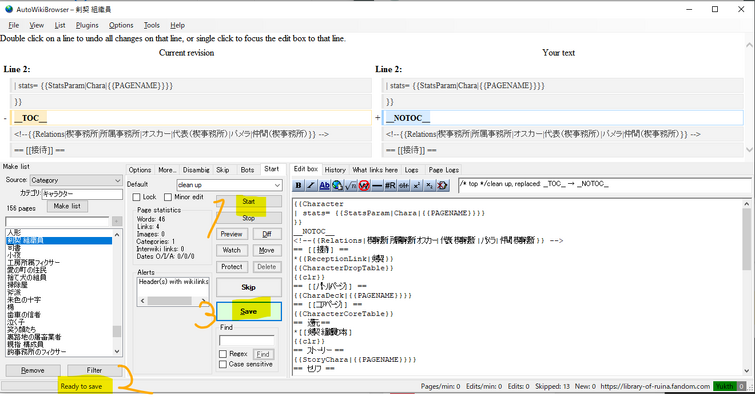755x399 pixels.
Task: Insert internal link with Ab icon
Action: (325, 185)
